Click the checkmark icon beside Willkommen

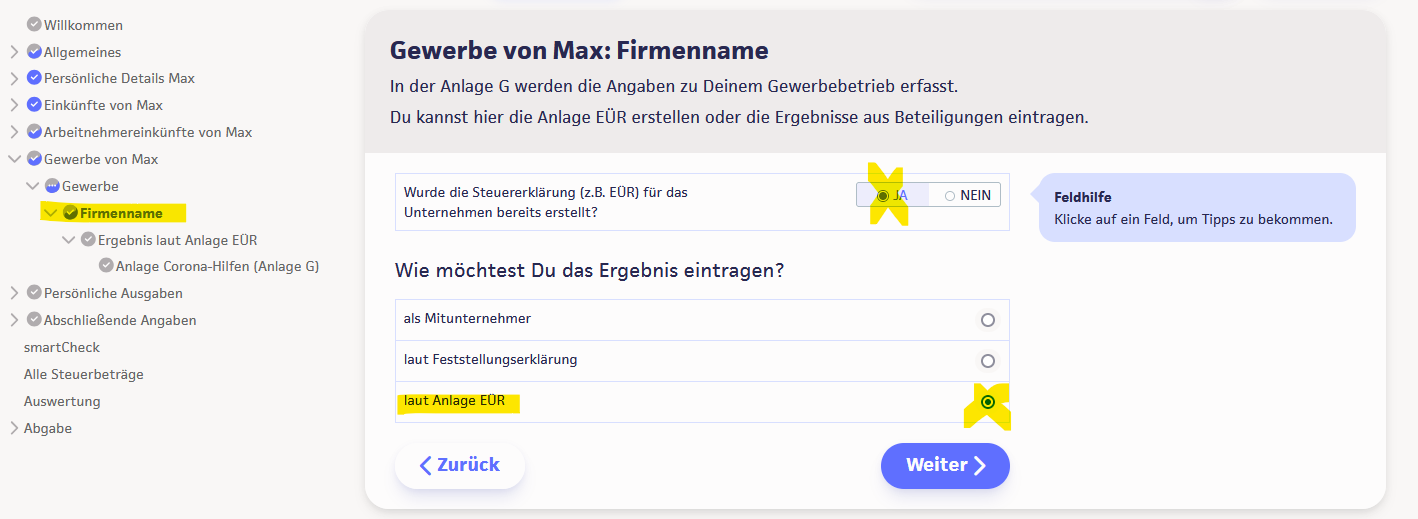(34, 25)
